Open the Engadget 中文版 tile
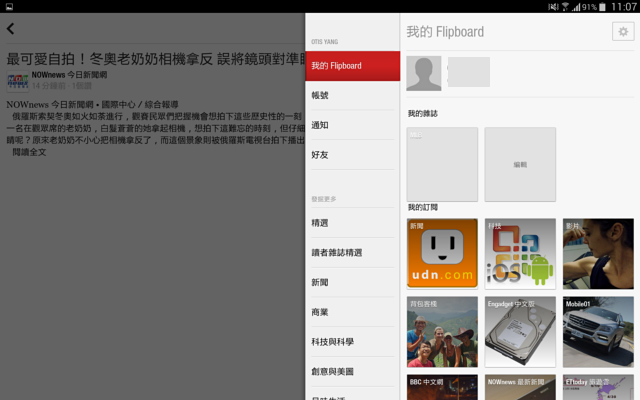The image size is (640, 400). click(x=520, y=331)
